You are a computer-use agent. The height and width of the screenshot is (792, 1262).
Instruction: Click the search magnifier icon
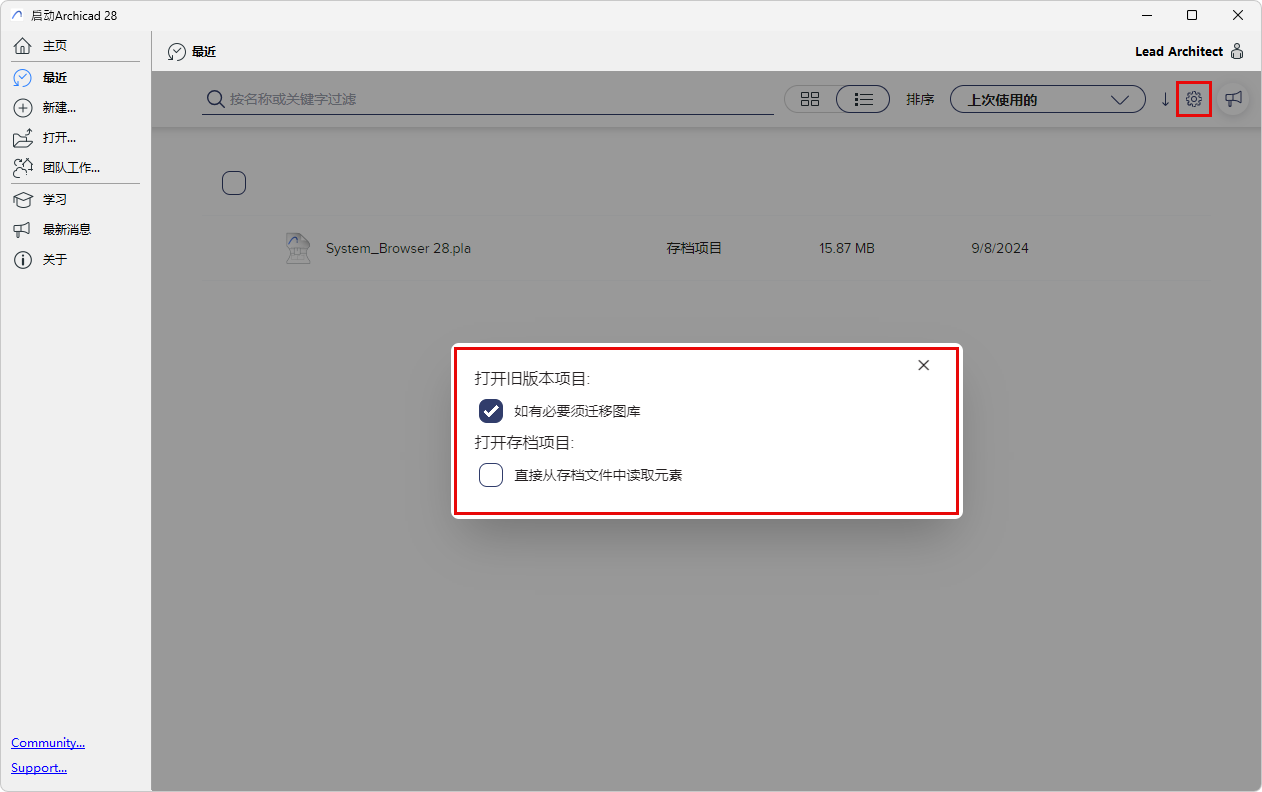[215, 99]
